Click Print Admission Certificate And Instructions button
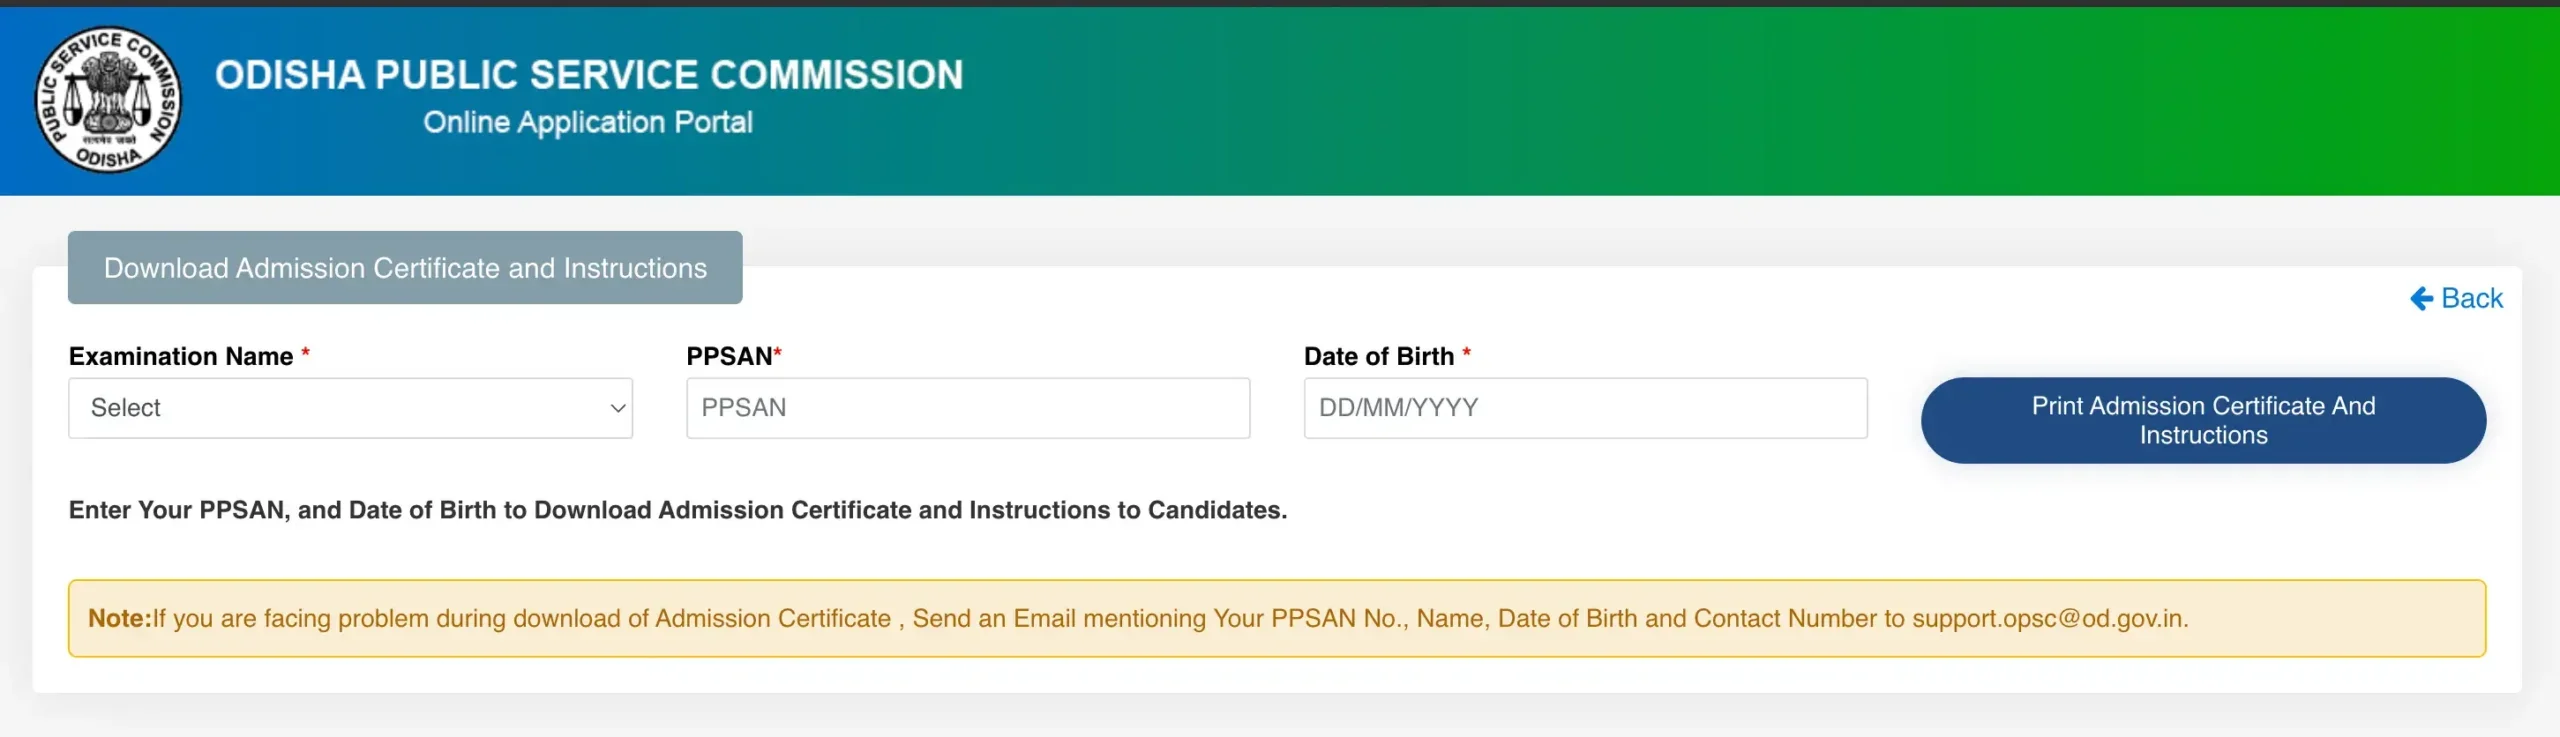The height and width of the screenshot is (737, 2560). click(2203, 420)
